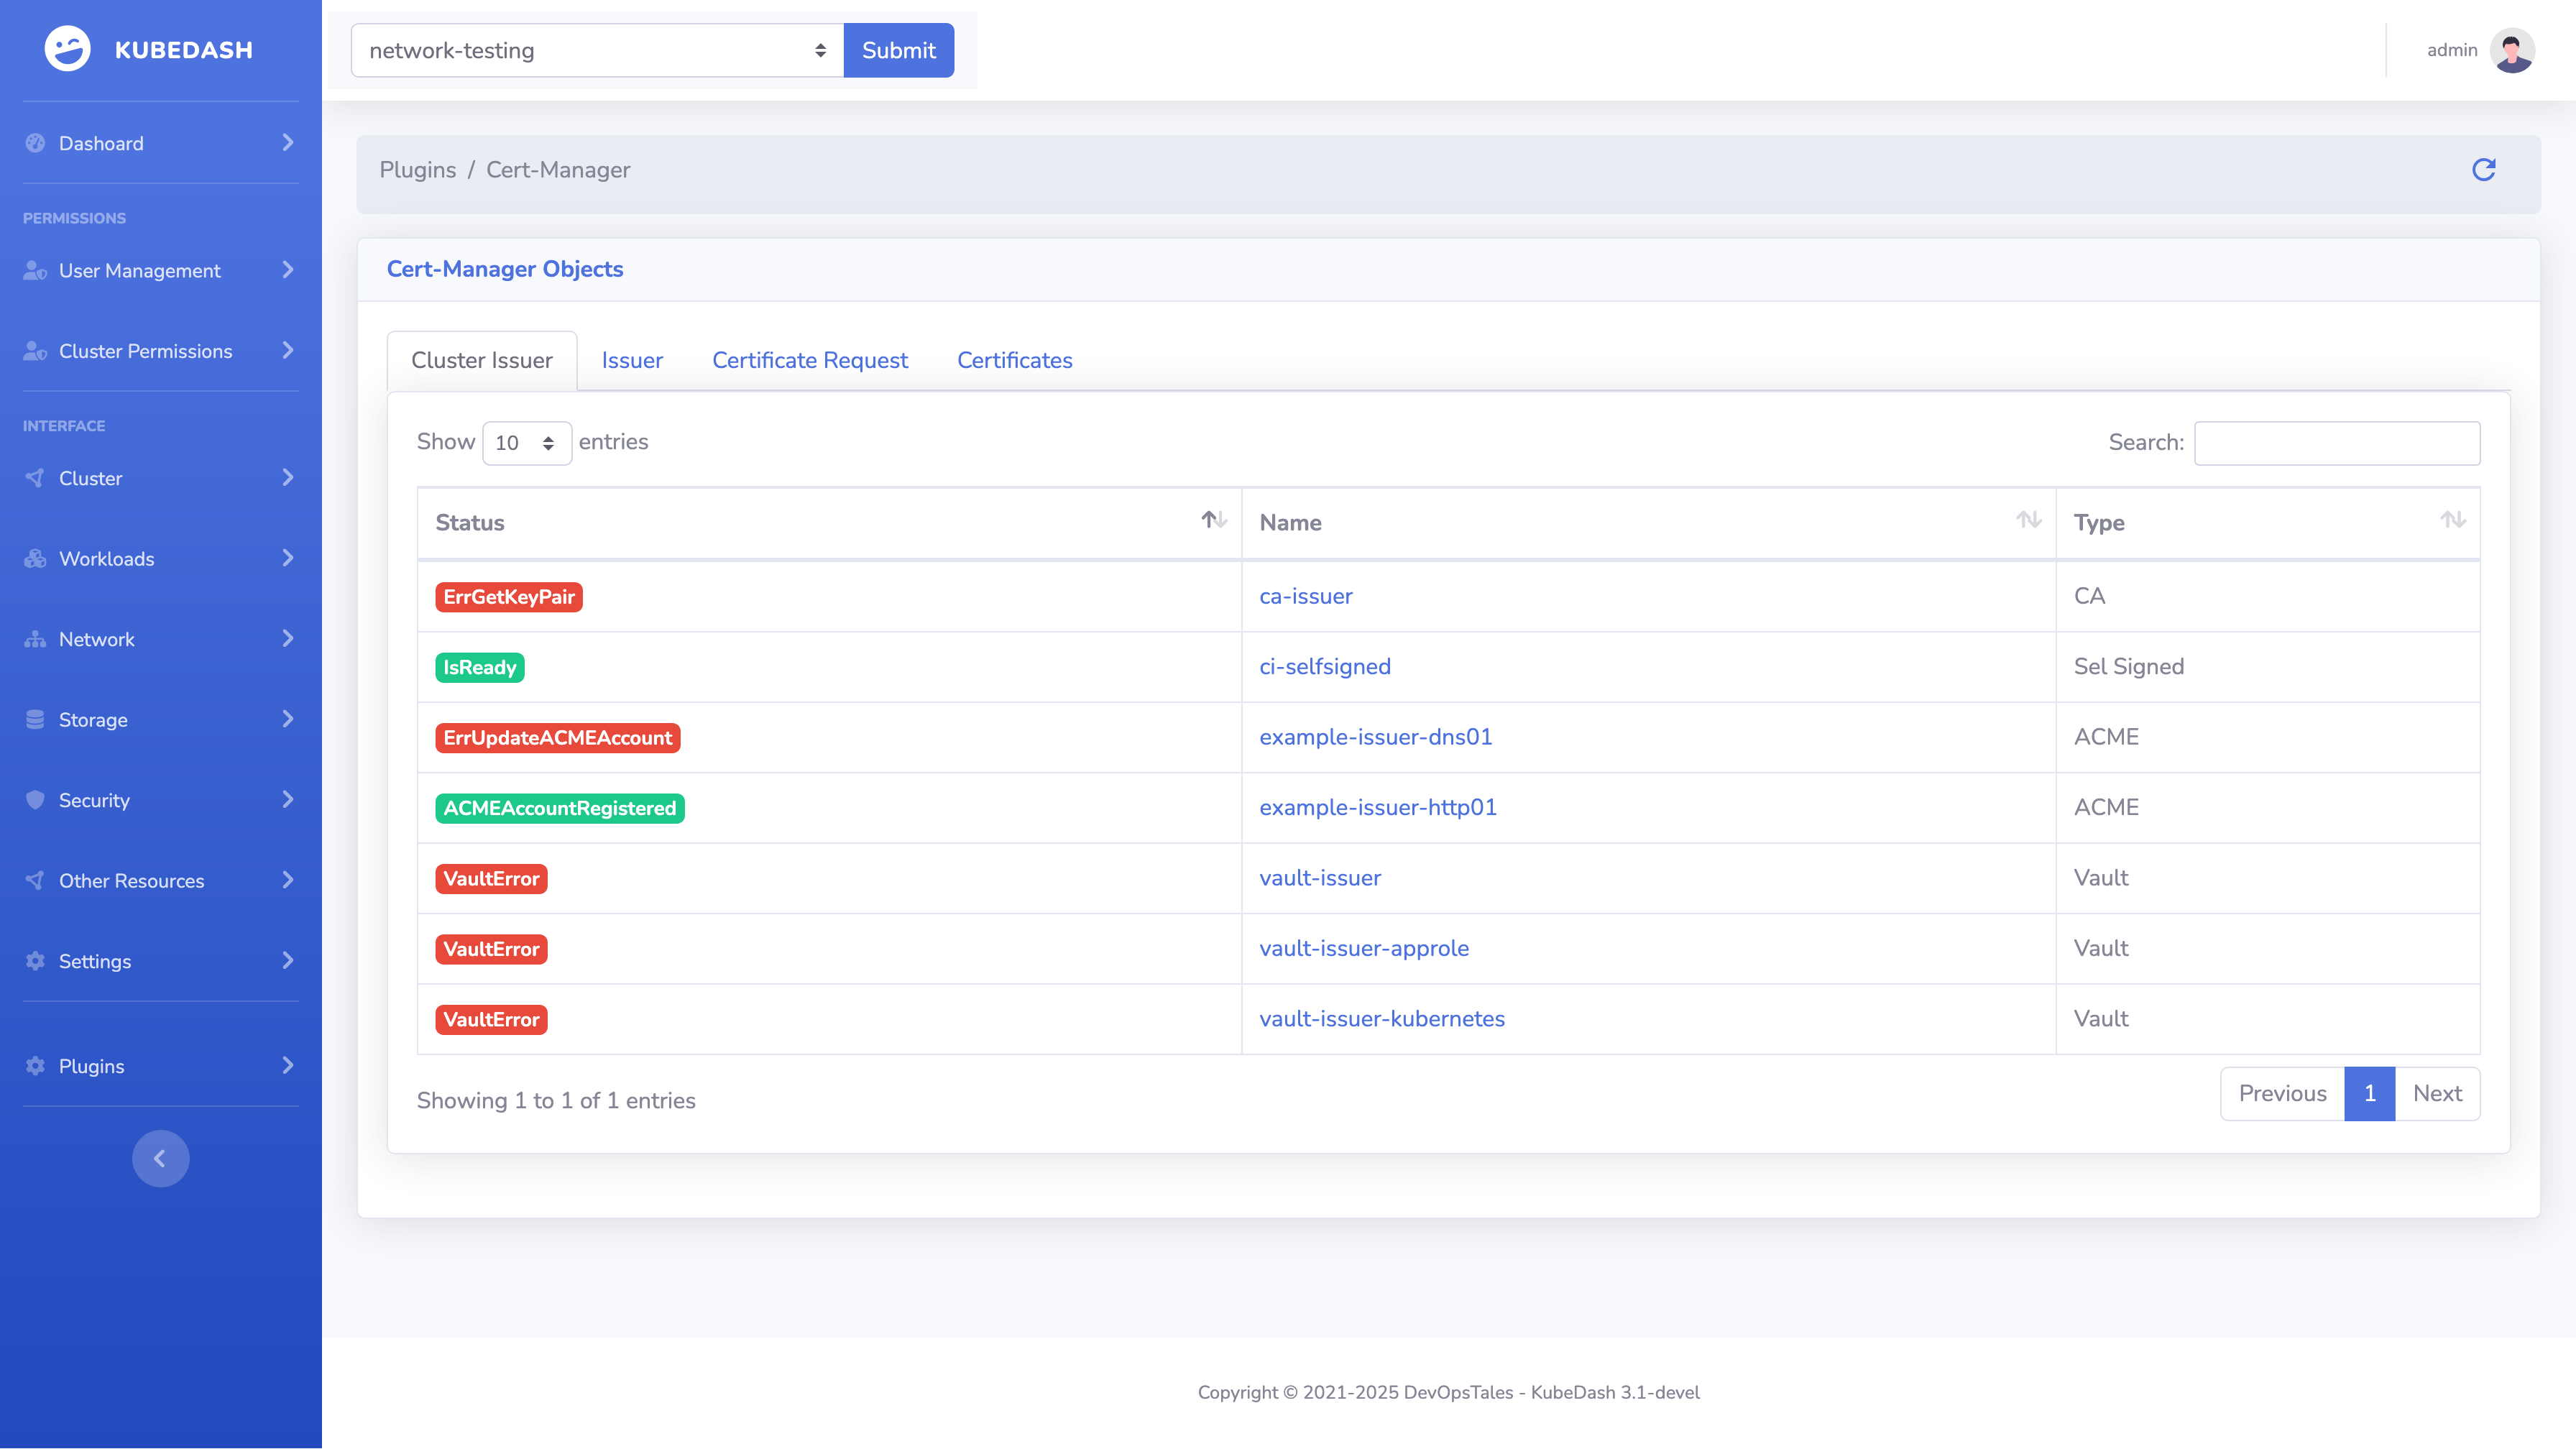Switch to the Certificate Request tab
2576x1449 pixels.
pos(809,360)
